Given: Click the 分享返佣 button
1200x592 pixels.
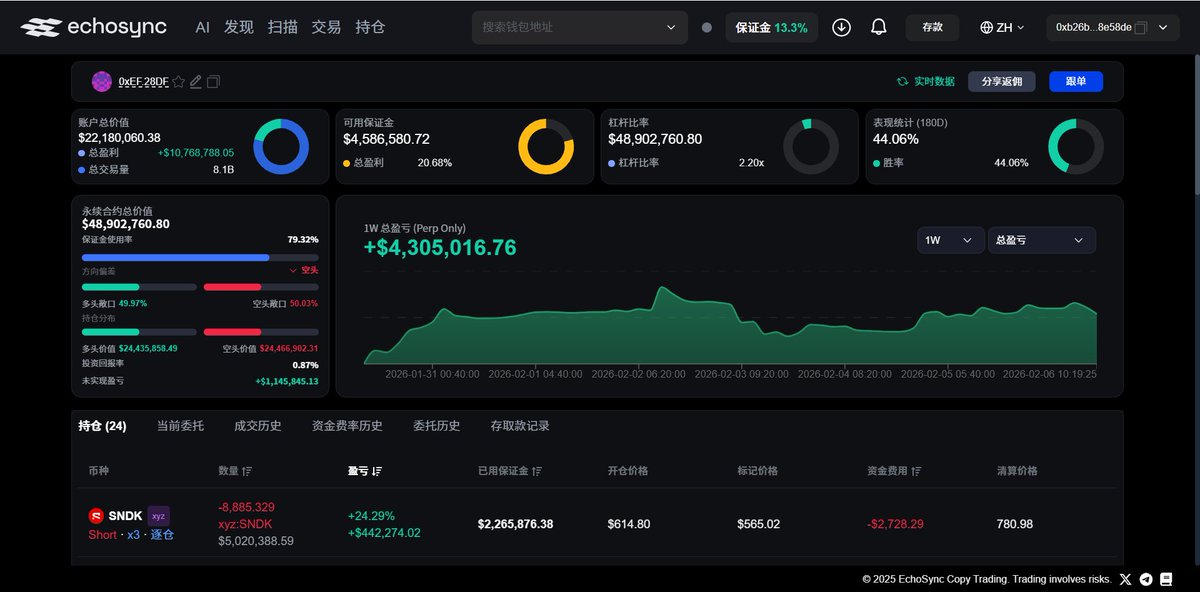Looking at the screenshot, I should [x=1002, y=82].
